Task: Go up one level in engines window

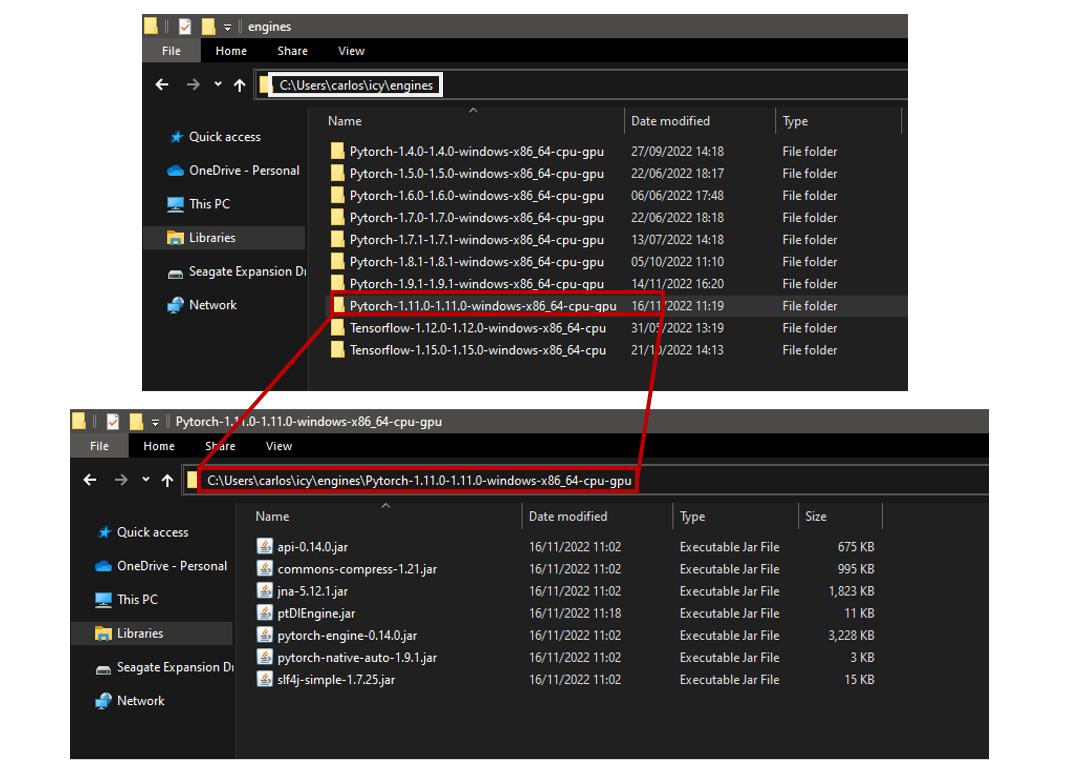Action: pos(239,85)
